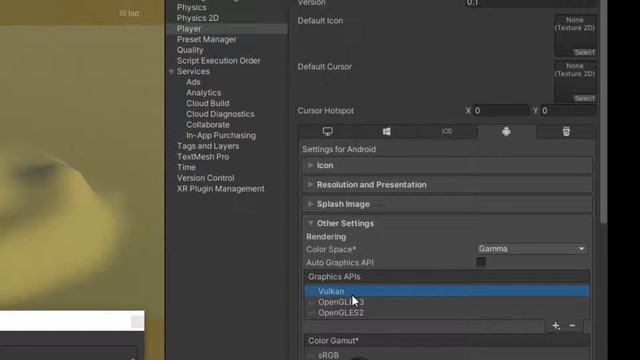Open Time settings category
The image size is (640, 360).
186,167
